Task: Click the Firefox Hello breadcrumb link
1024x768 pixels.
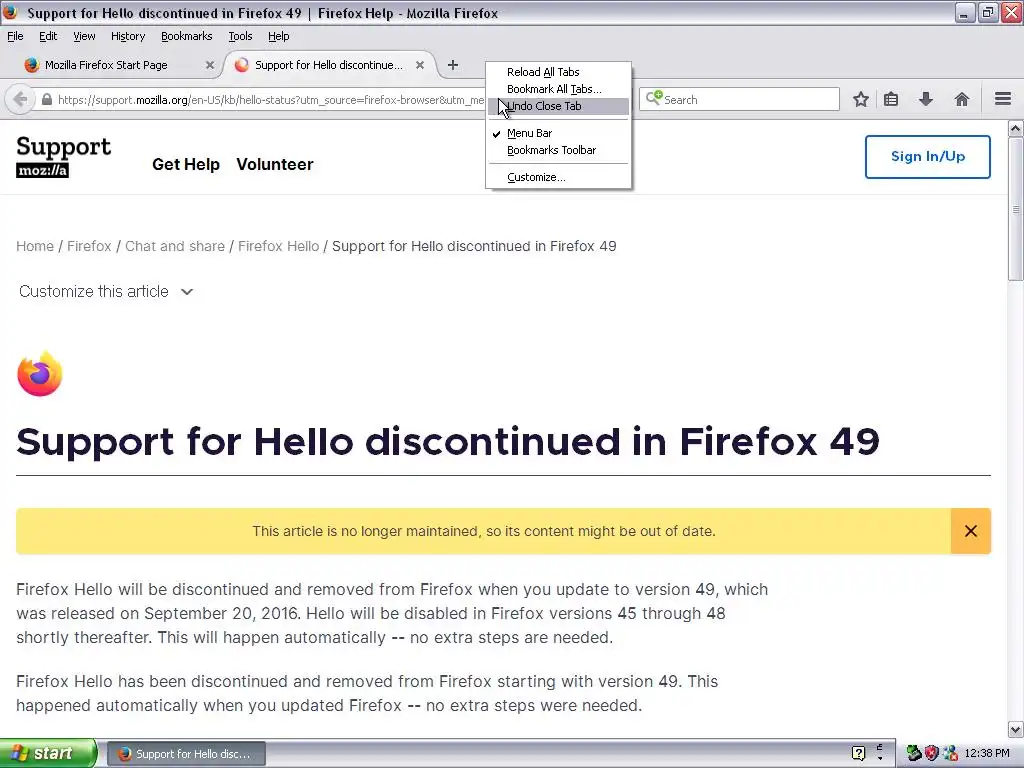Action: click(x=278, y=246)
